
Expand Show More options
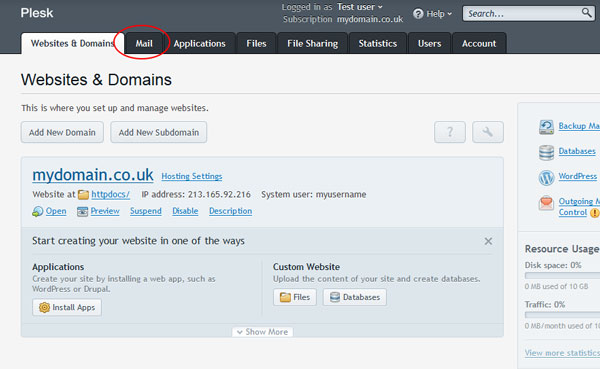[262, 332]
